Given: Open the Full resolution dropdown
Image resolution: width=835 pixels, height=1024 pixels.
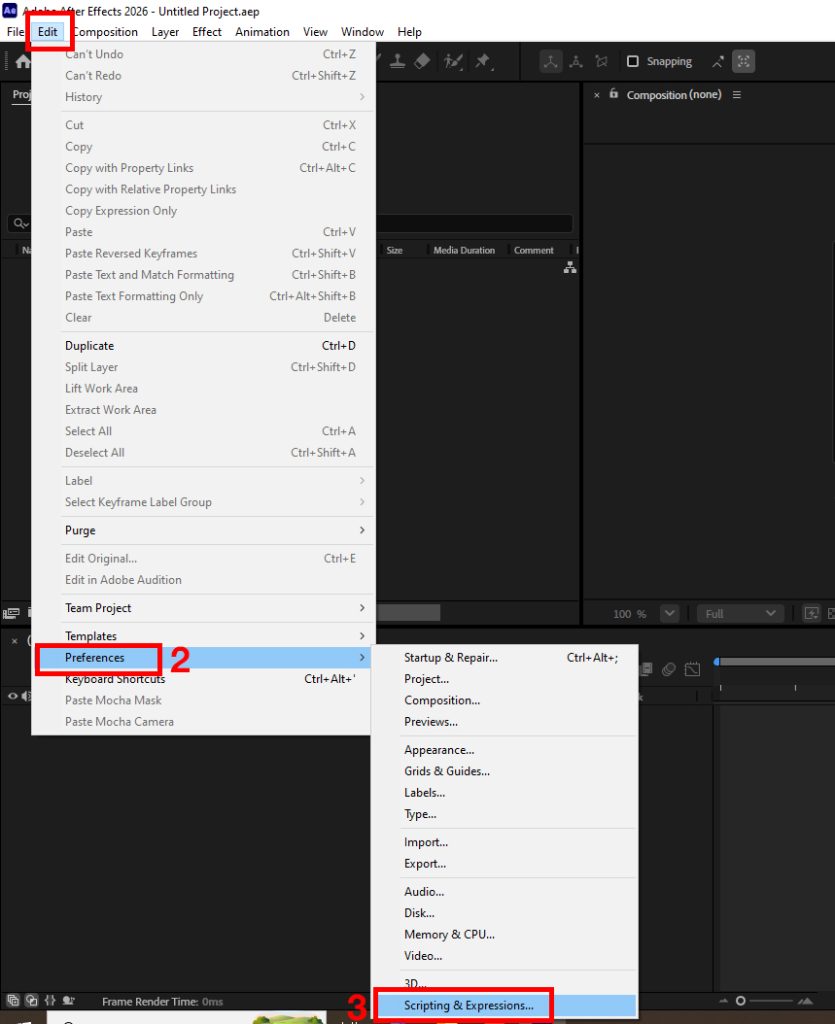Looking at the screenshot, I should tap(740, 613).
